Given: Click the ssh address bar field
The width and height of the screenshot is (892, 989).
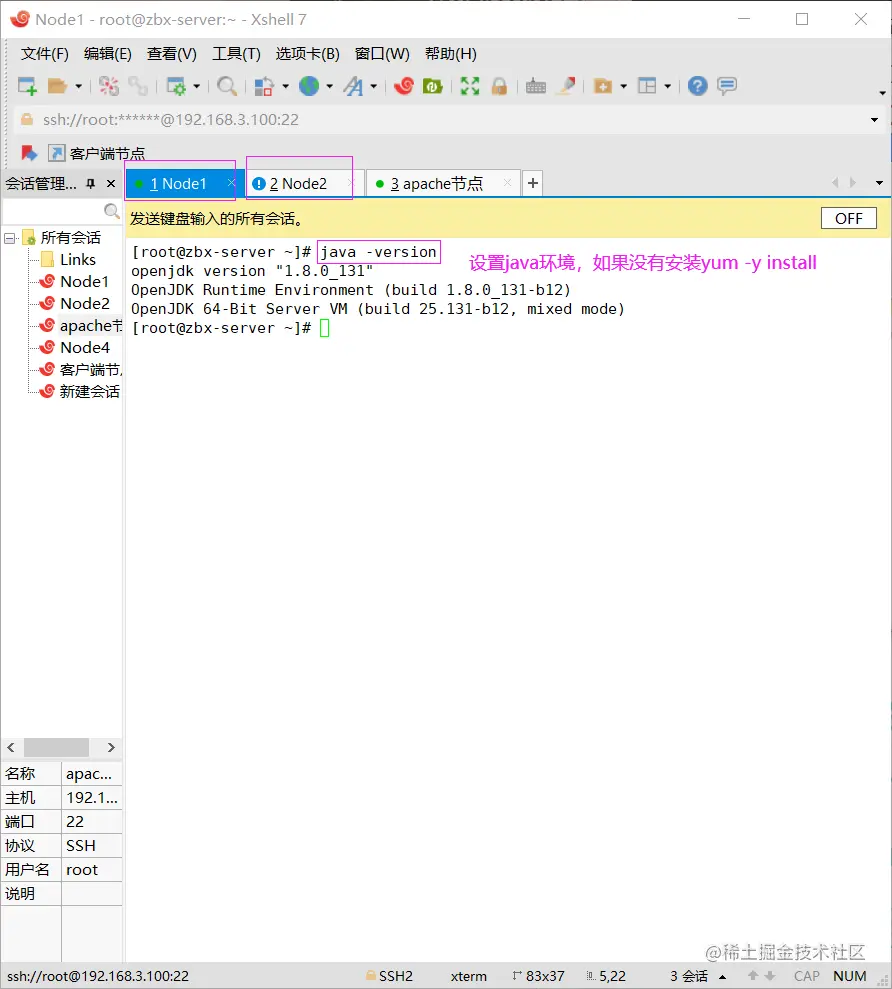Looking at the screenshot, I should click(445, 120).
